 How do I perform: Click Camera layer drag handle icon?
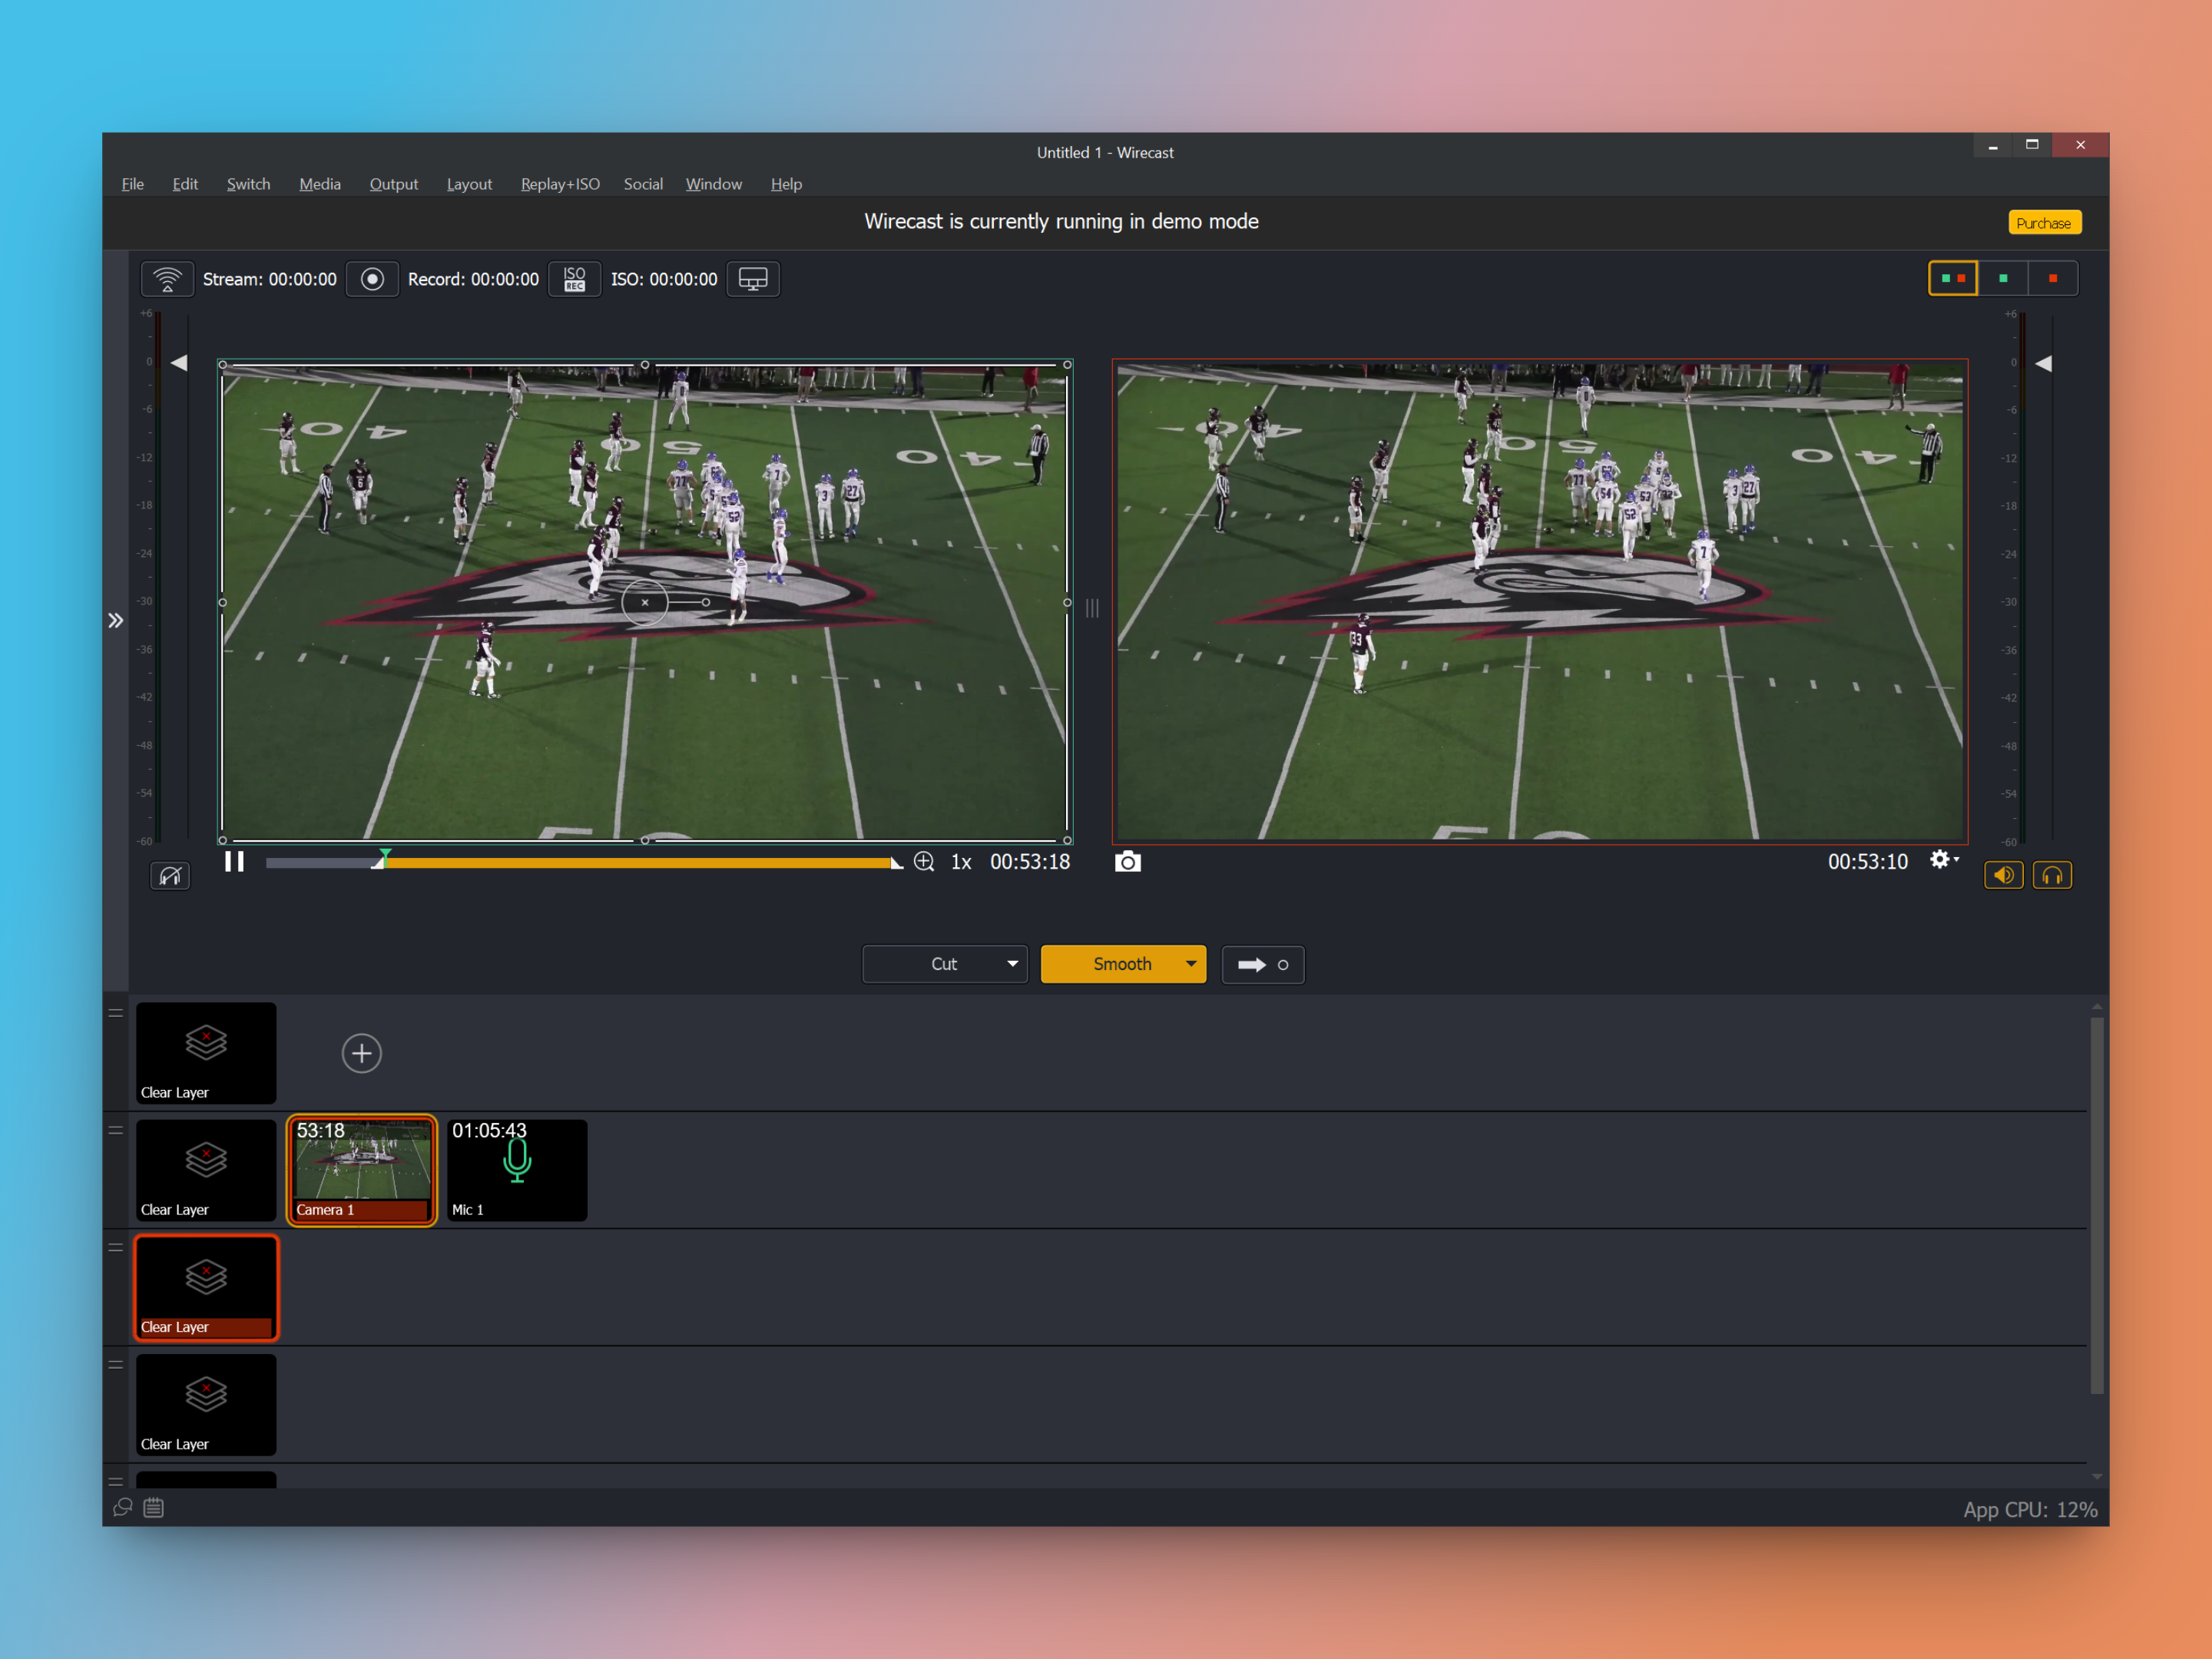(x=116, y=1130)
